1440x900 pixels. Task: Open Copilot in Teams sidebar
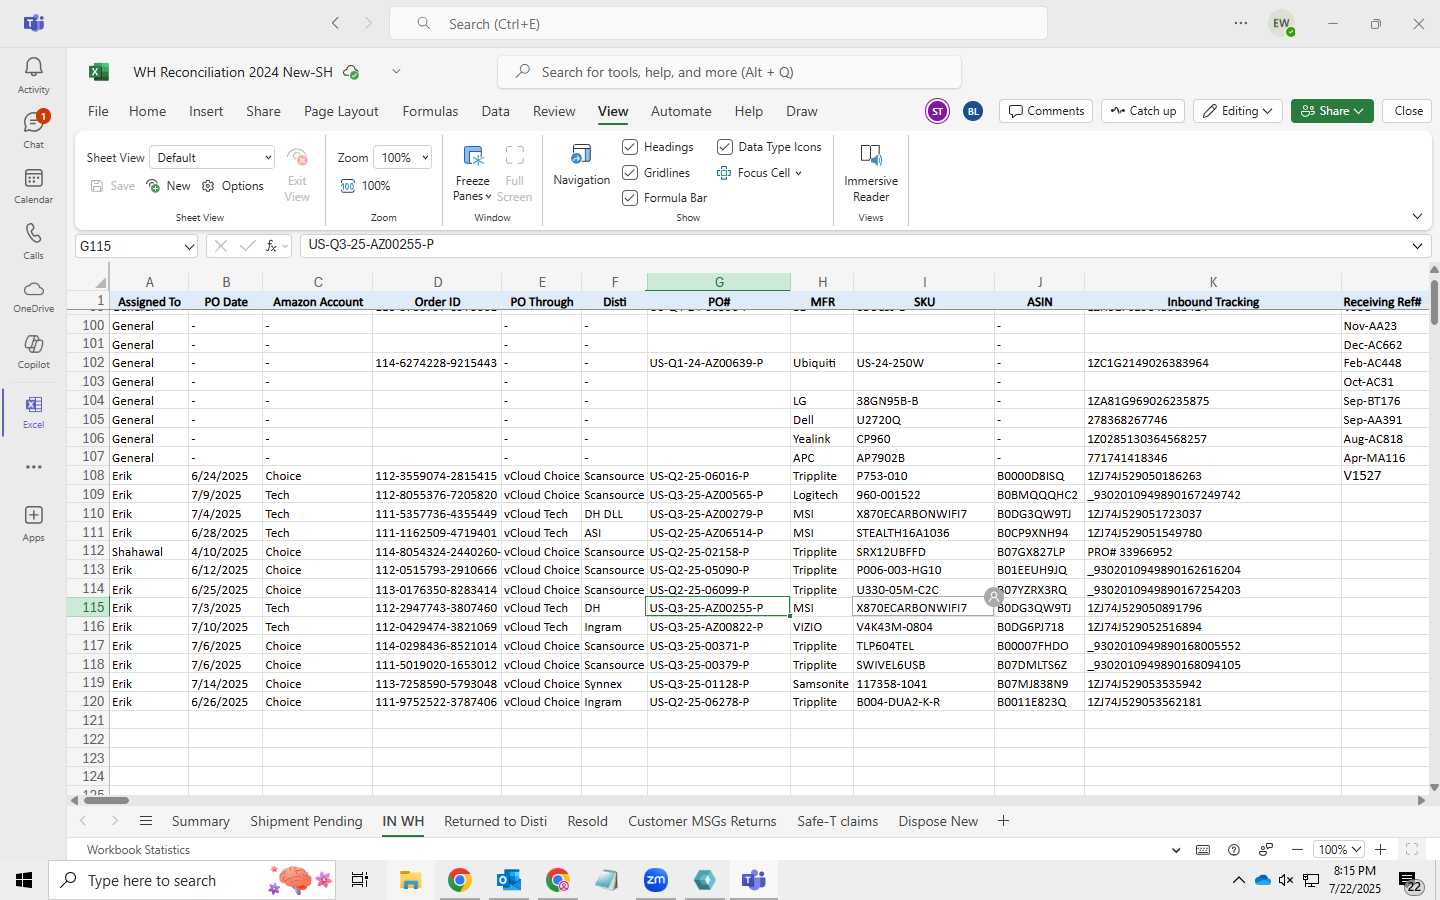coord(33,351)
